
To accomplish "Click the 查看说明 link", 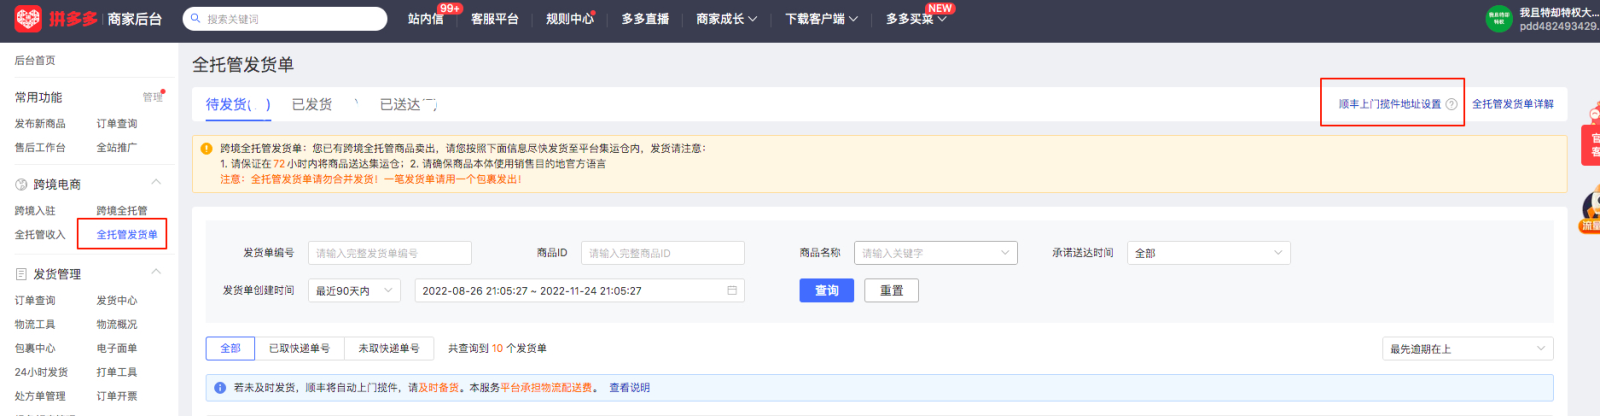I will [630, 388].
